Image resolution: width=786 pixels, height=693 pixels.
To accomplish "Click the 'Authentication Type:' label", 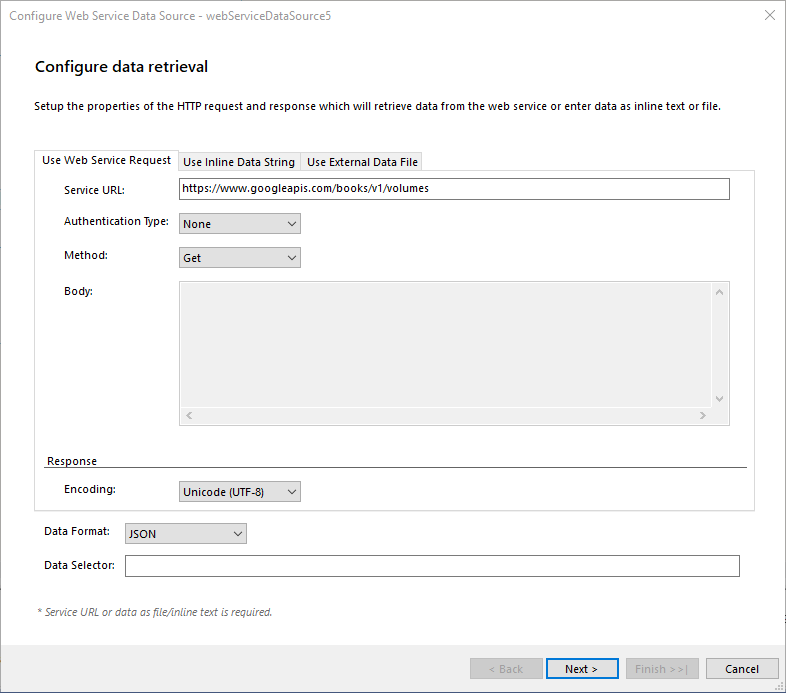I will click(x=116, y=221).
